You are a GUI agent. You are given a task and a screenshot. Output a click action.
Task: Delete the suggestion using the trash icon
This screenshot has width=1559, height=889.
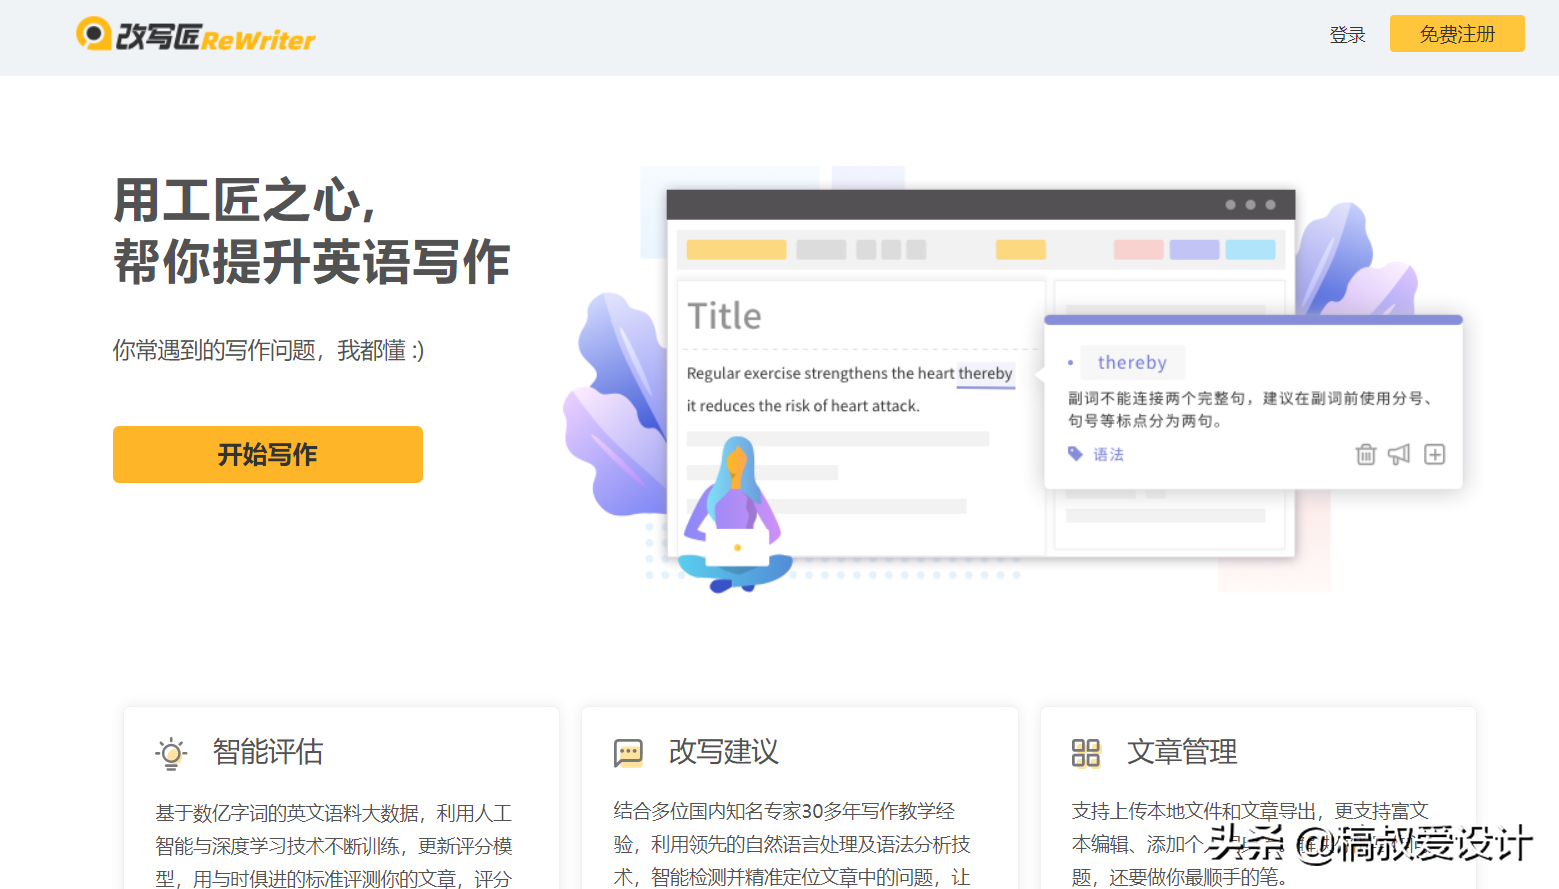click(1366, 454)
